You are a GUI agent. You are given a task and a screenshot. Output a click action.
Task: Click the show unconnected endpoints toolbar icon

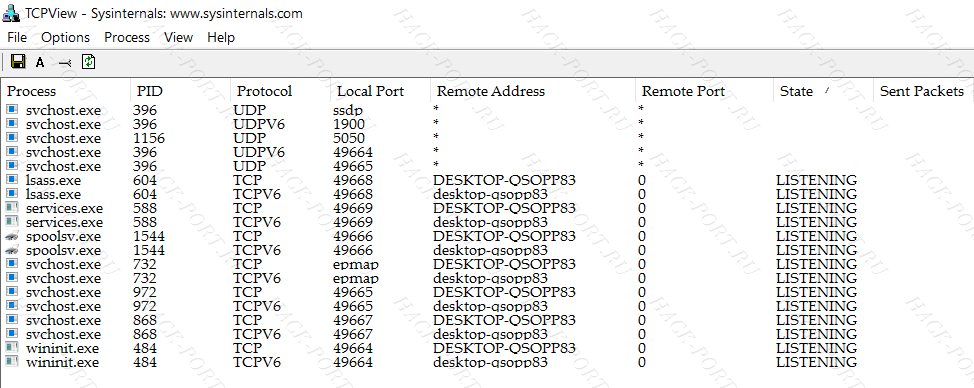point(65,63)
